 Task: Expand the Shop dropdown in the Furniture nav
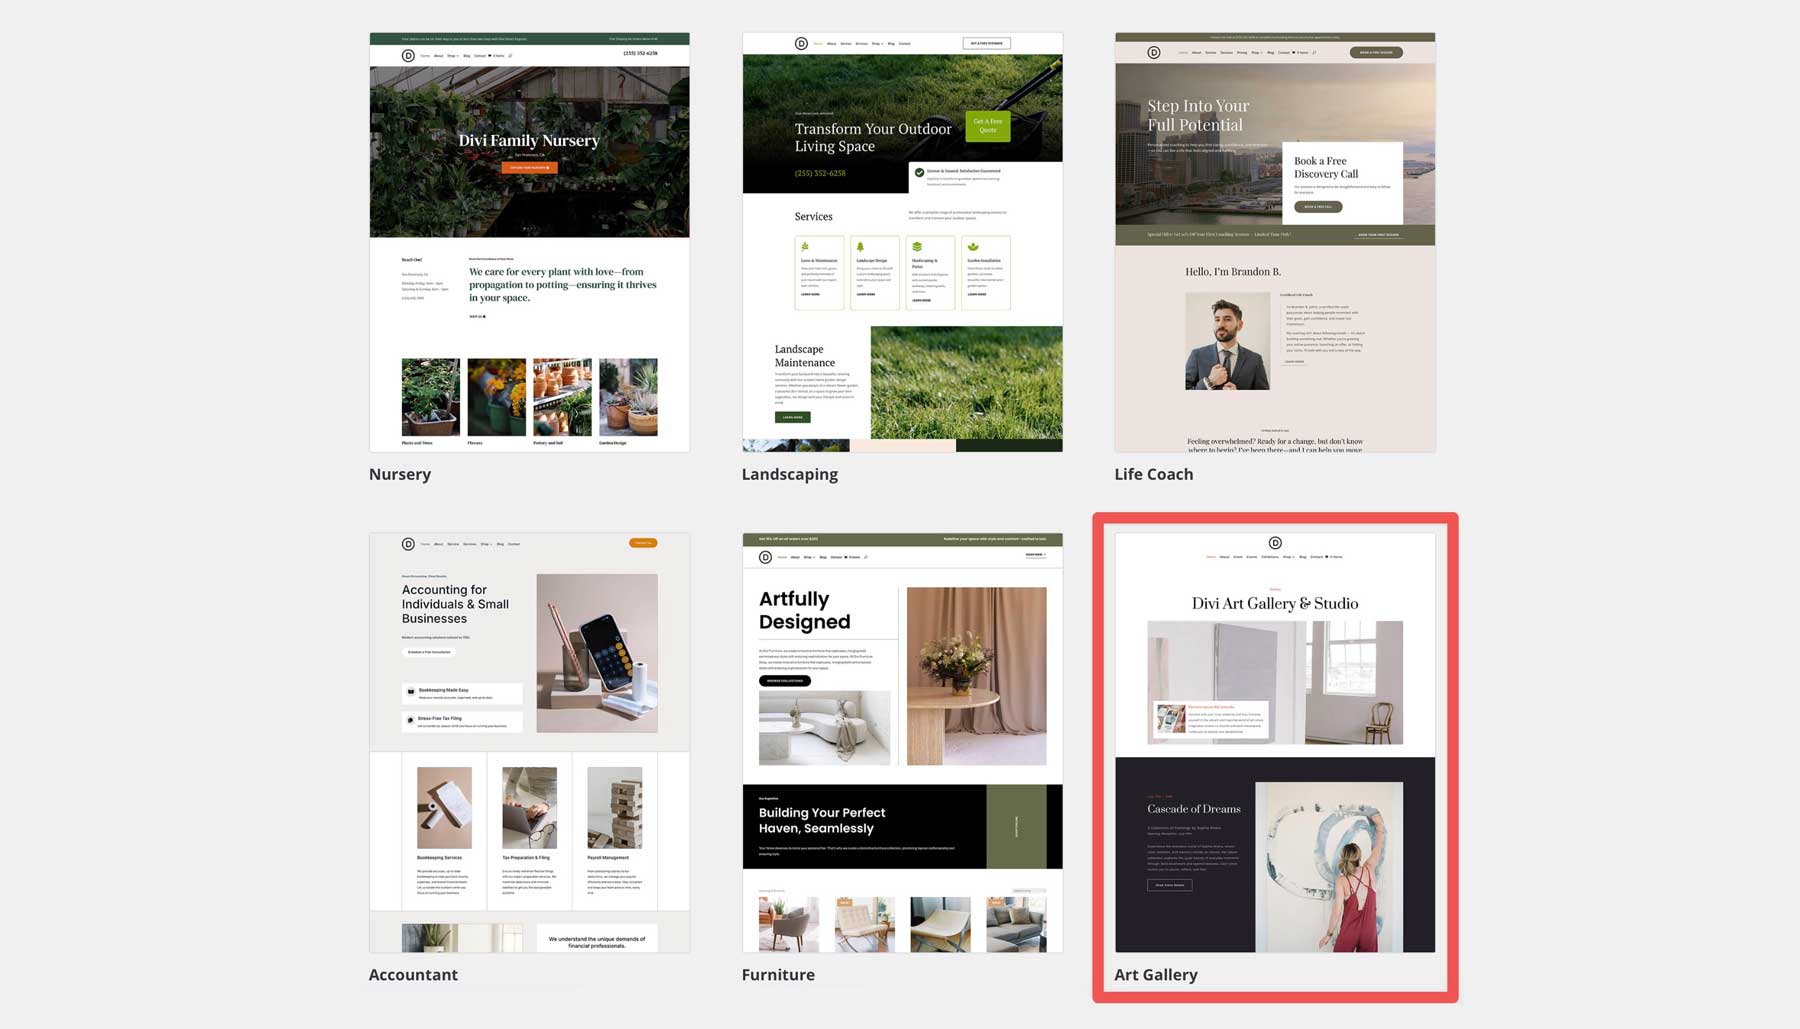pos(809,557)
